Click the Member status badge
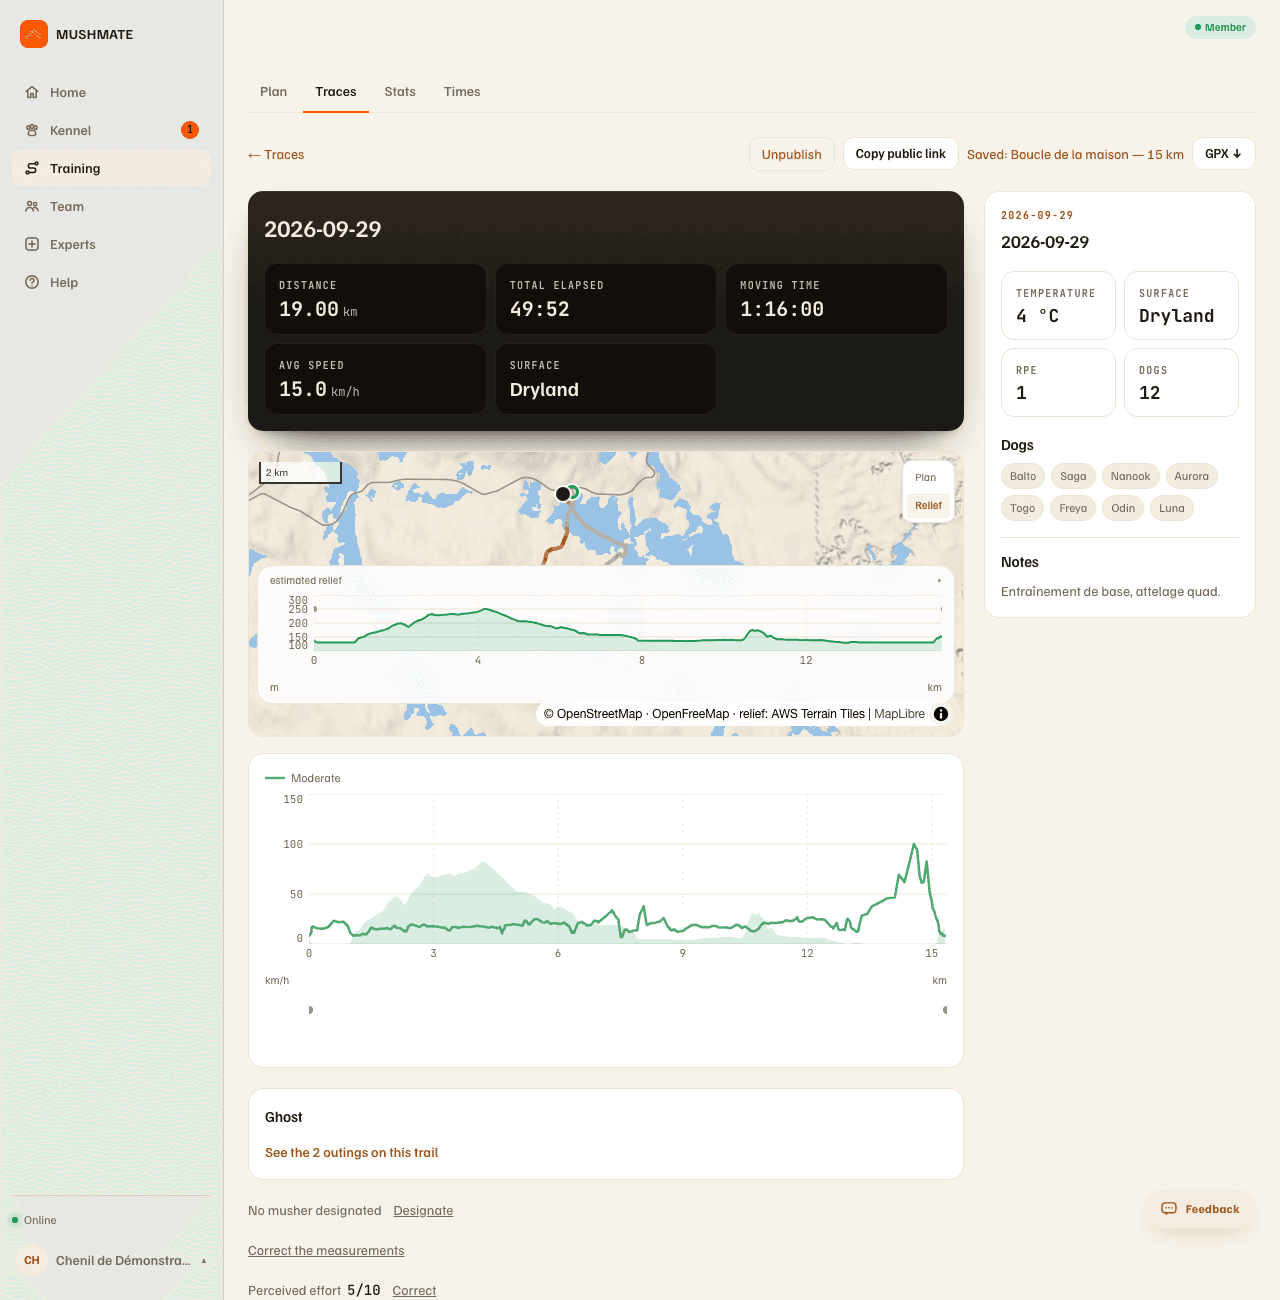This screenshot has width=1280, height=1300. 1220,27
